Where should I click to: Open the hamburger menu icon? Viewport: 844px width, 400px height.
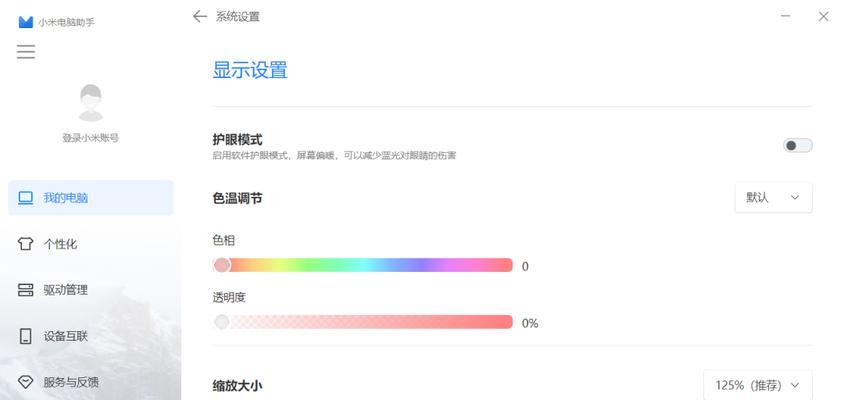point(26,52)
